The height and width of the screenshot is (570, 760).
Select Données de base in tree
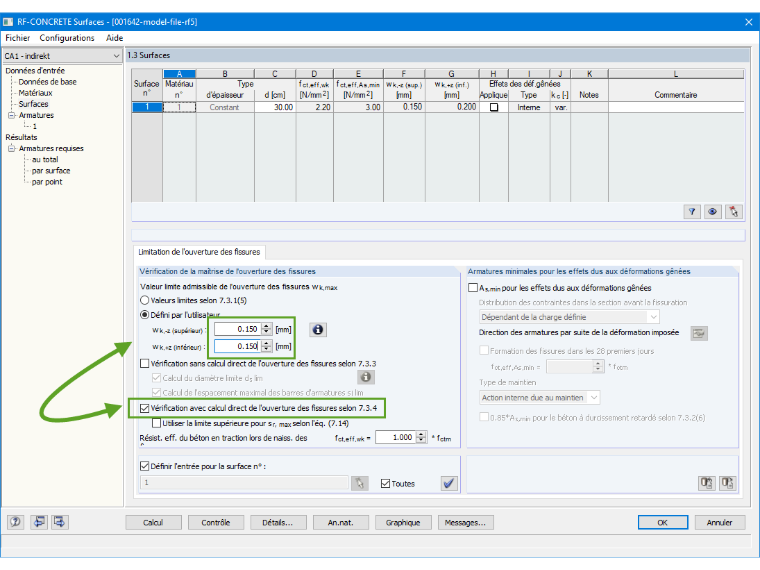pyautogui.click(x=48, y=82)
